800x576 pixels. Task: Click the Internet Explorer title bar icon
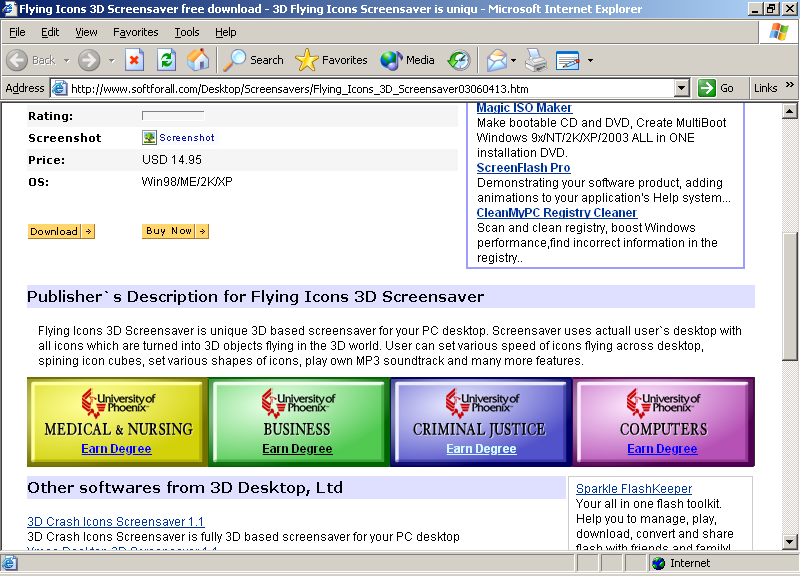[9, 9]
